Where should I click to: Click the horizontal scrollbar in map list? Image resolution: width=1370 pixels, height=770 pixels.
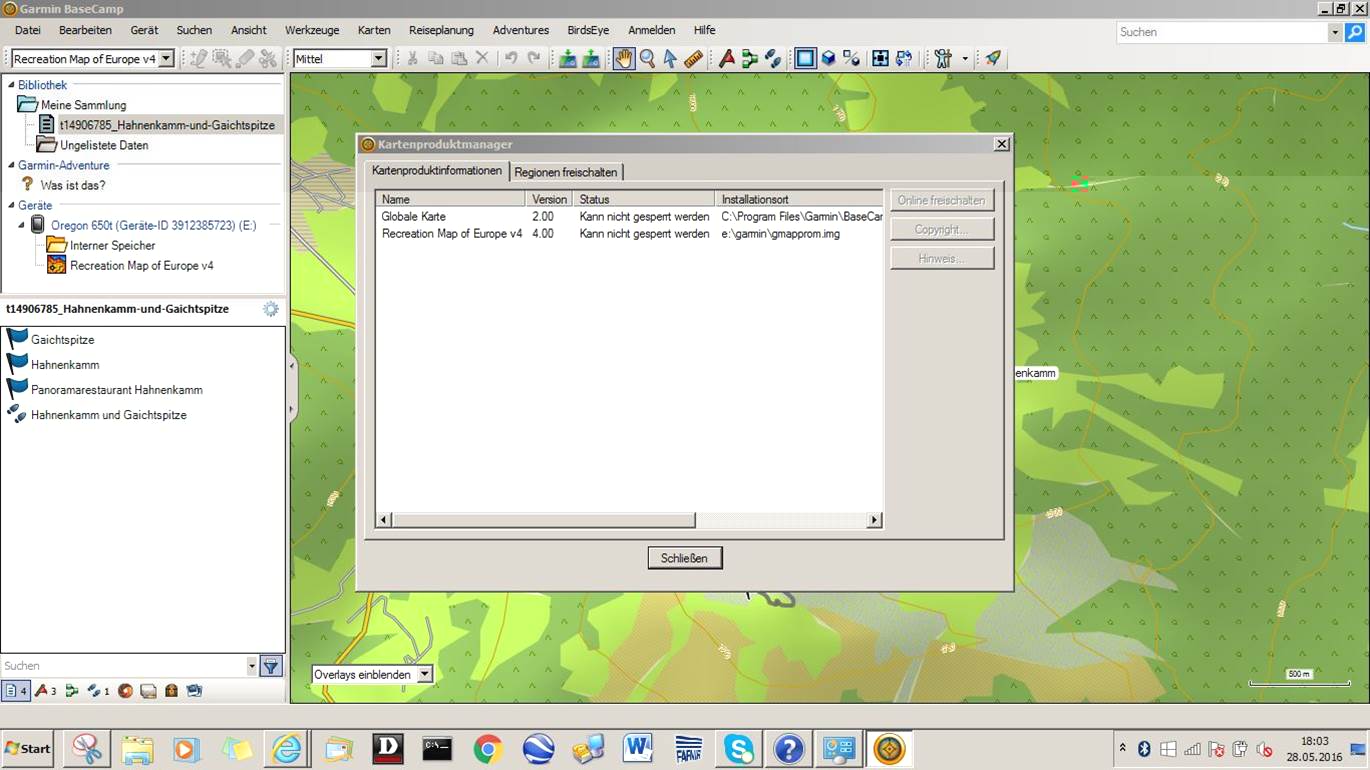(544, 520)
